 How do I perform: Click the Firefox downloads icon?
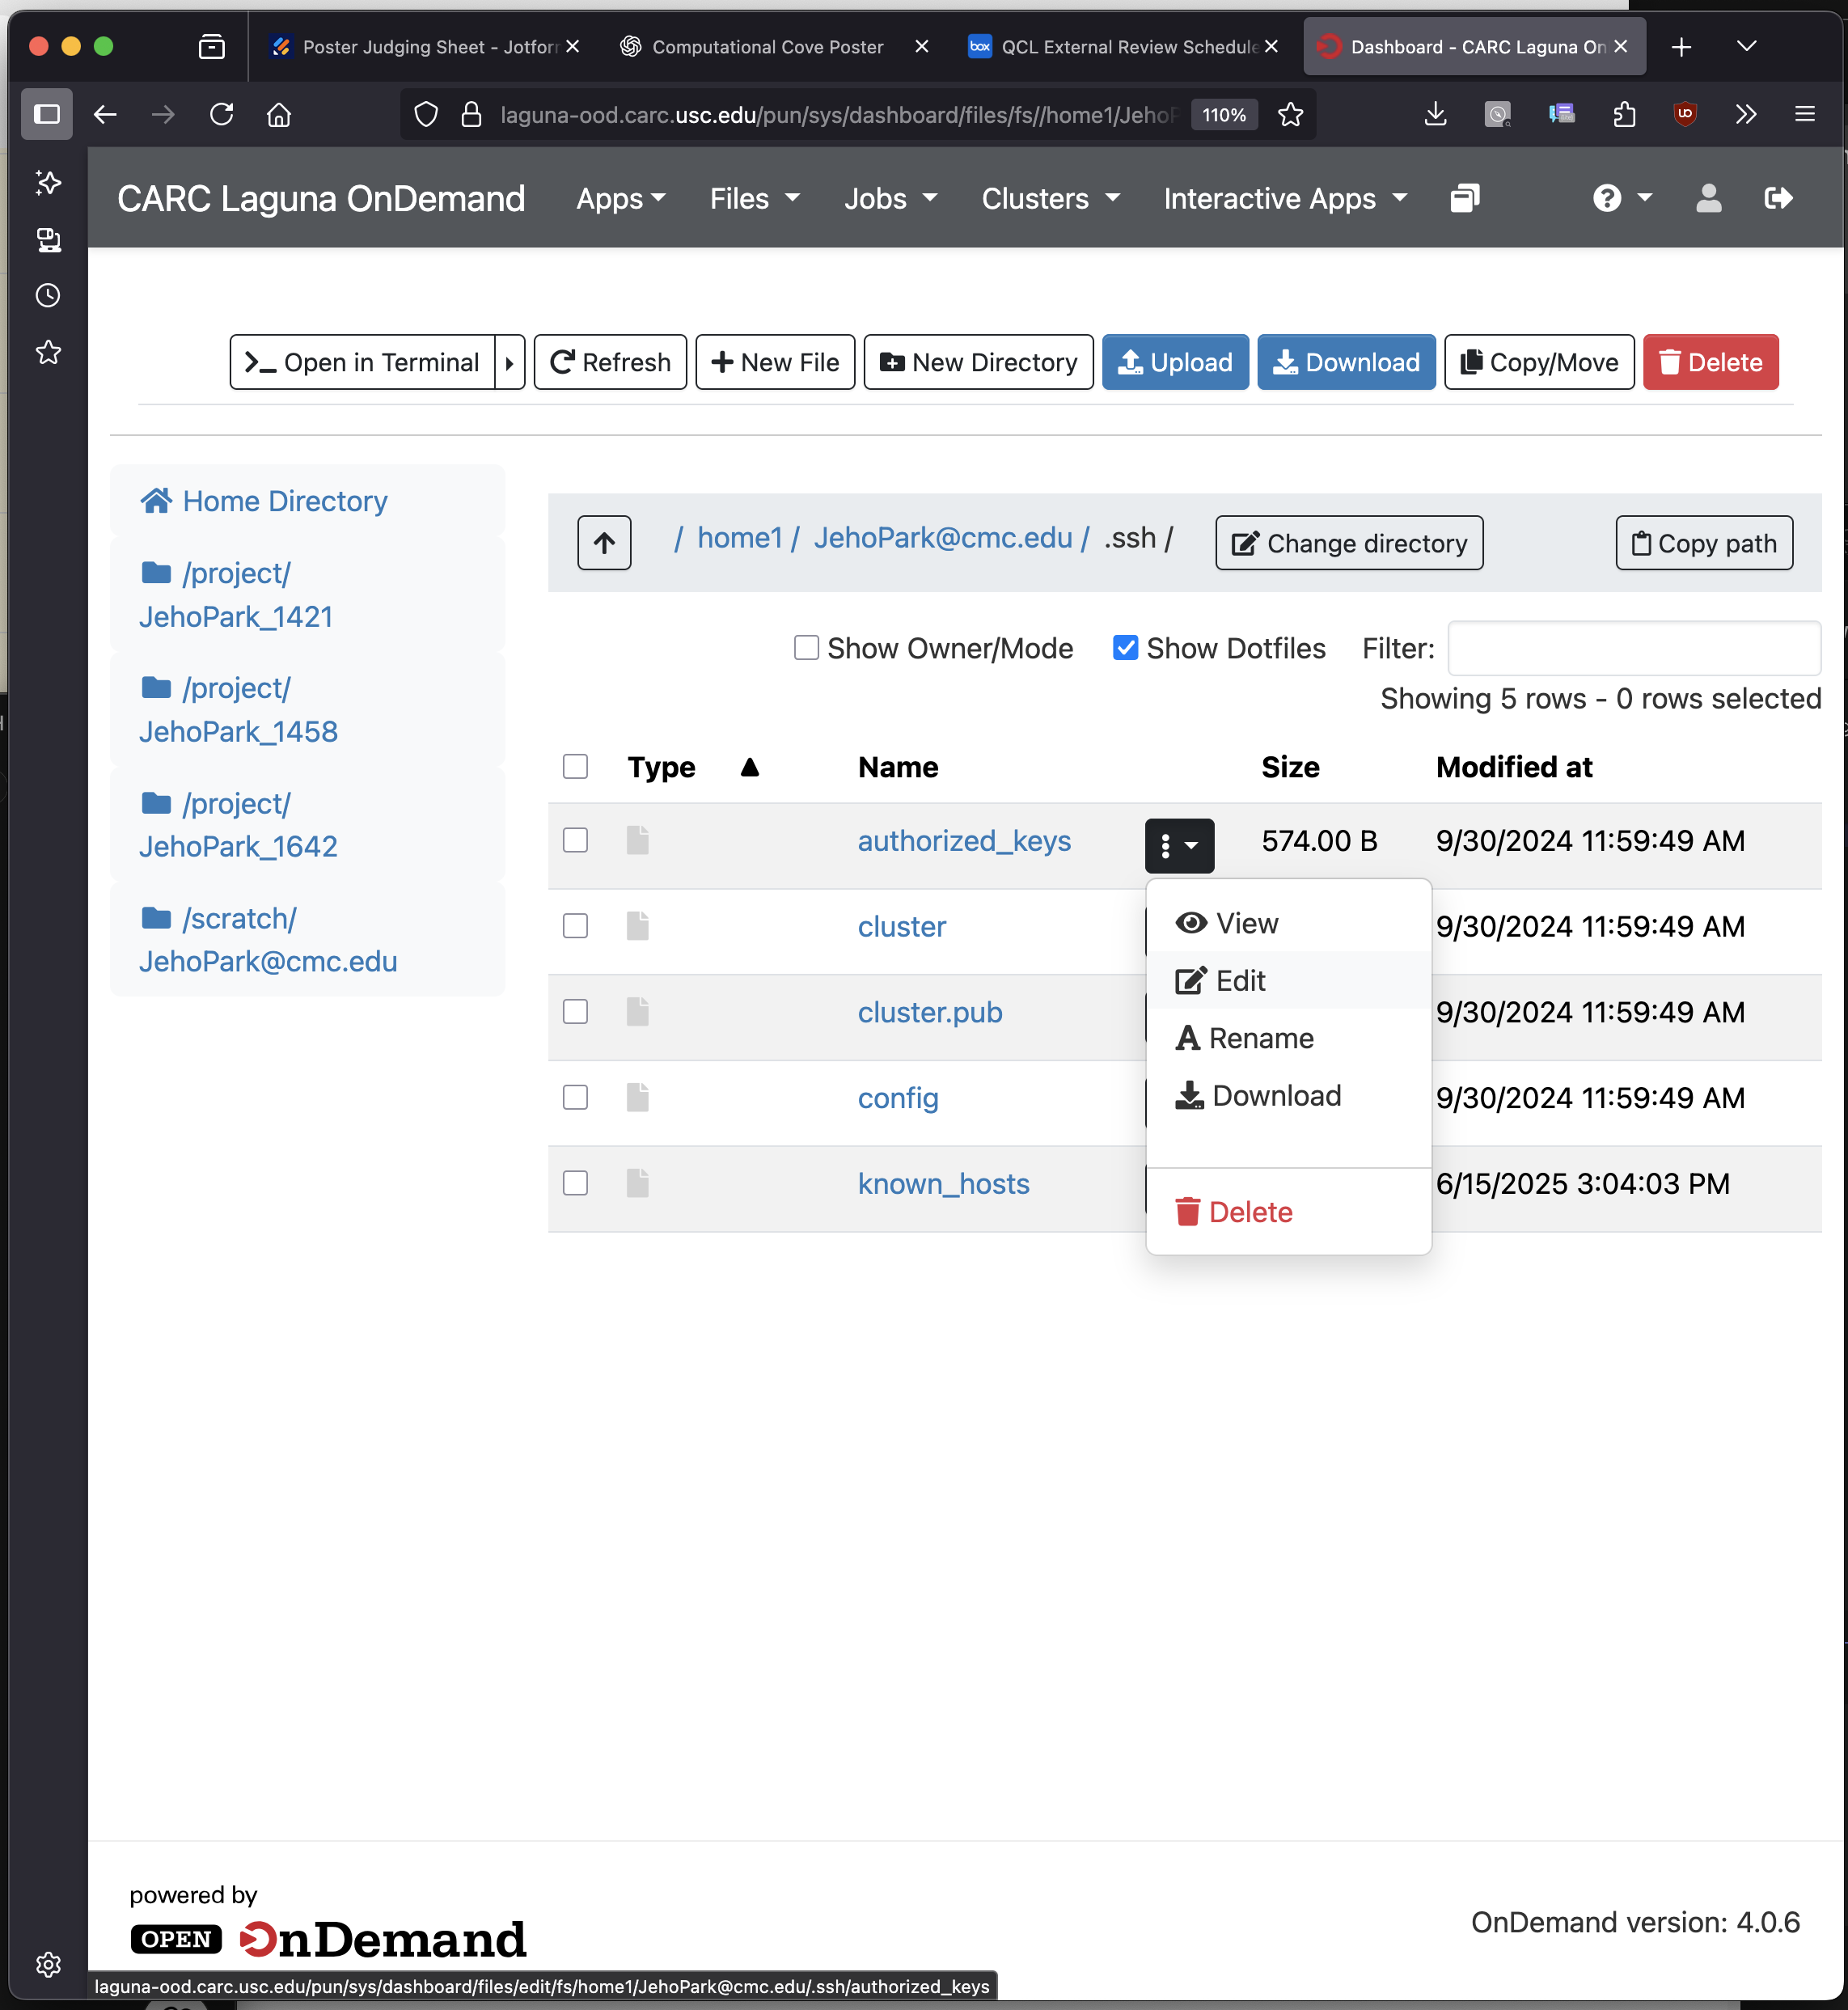coord(1436,114)
